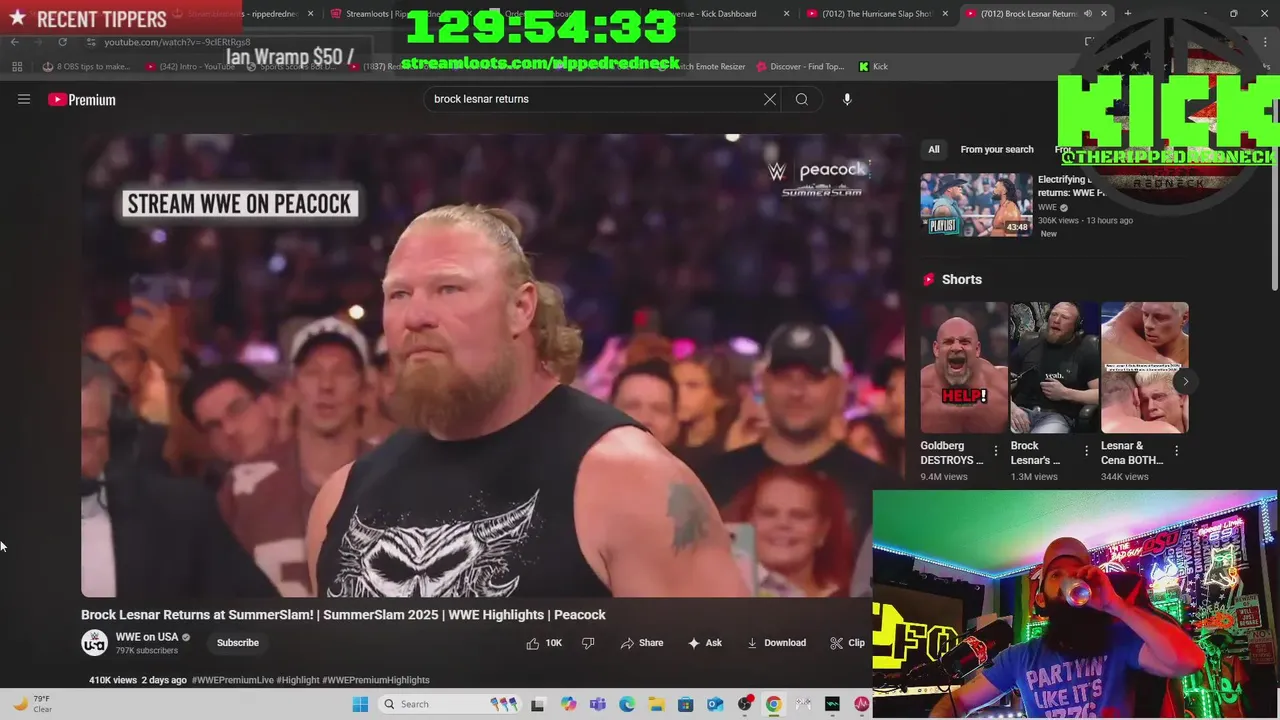Image resolution: width=1280 pixels, height=720 pixels.
Task: Download the video
Action: (x=776, y=643)
